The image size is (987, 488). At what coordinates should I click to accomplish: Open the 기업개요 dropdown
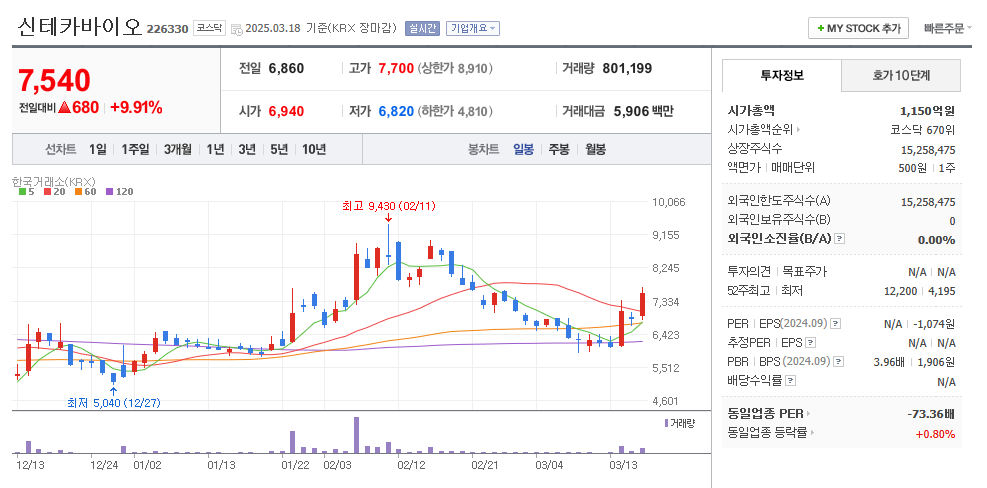pyautogui.click(x=473, y=28)
